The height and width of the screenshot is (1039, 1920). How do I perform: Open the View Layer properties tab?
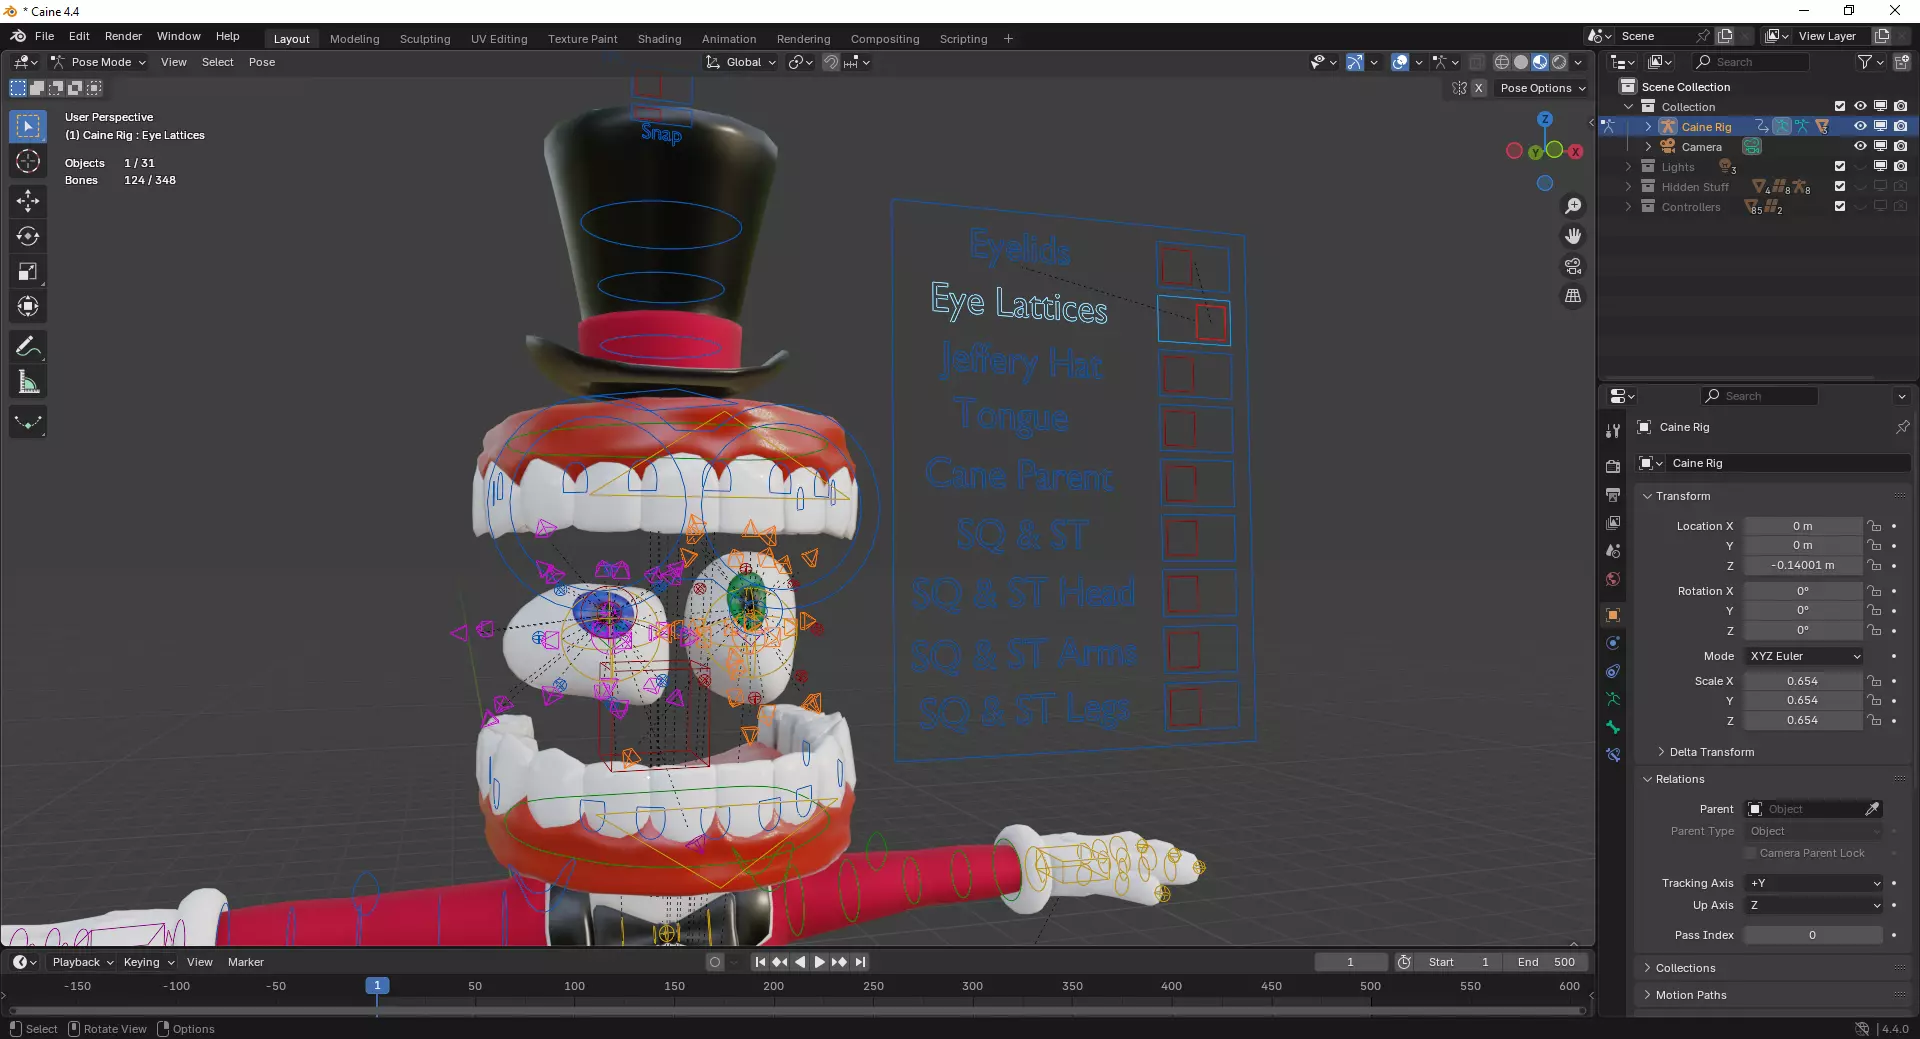[x=1612, y=523]
